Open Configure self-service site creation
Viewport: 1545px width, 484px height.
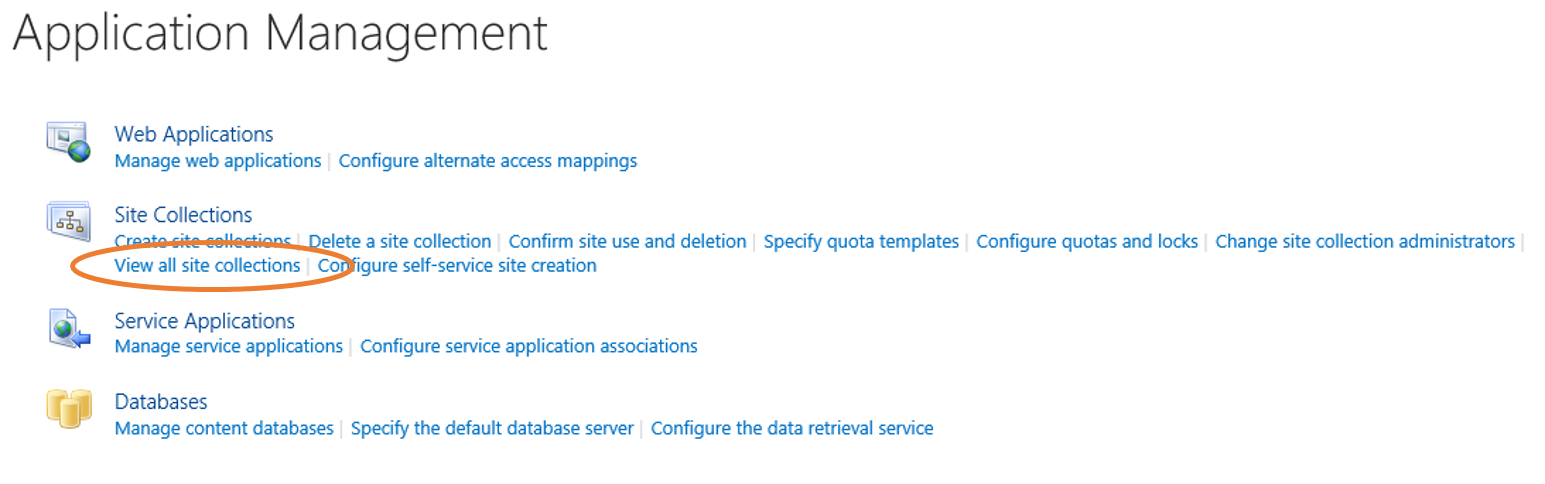[457, 265]
